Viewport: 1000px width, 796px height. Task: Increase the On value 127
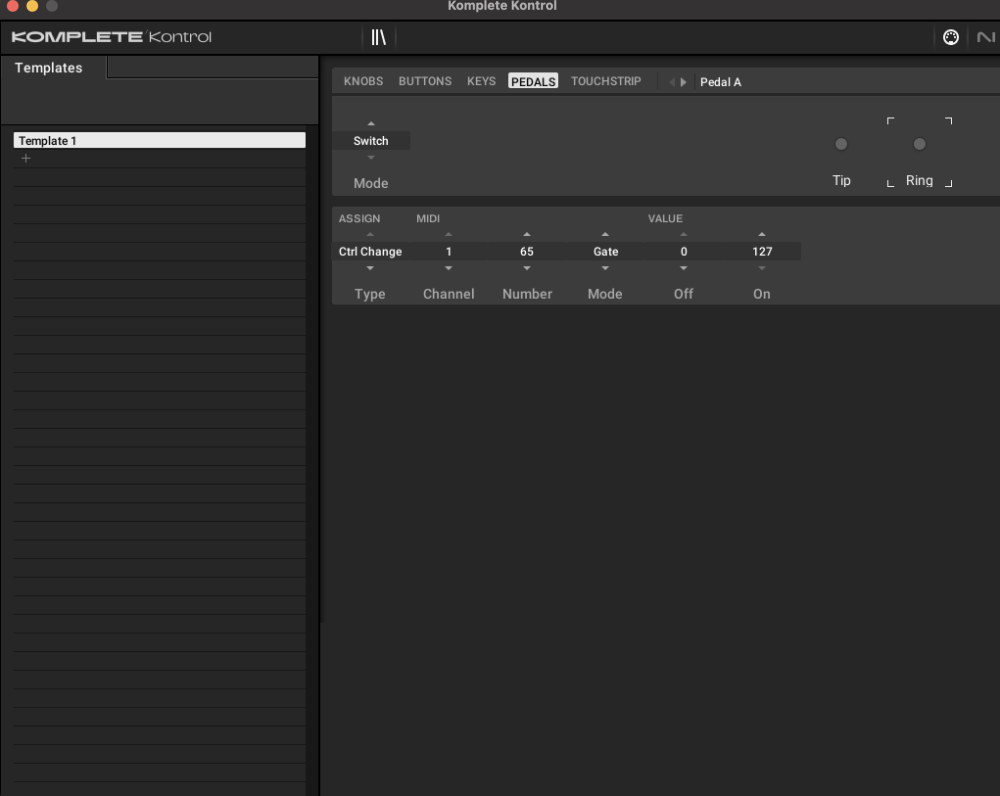(762, 235)
